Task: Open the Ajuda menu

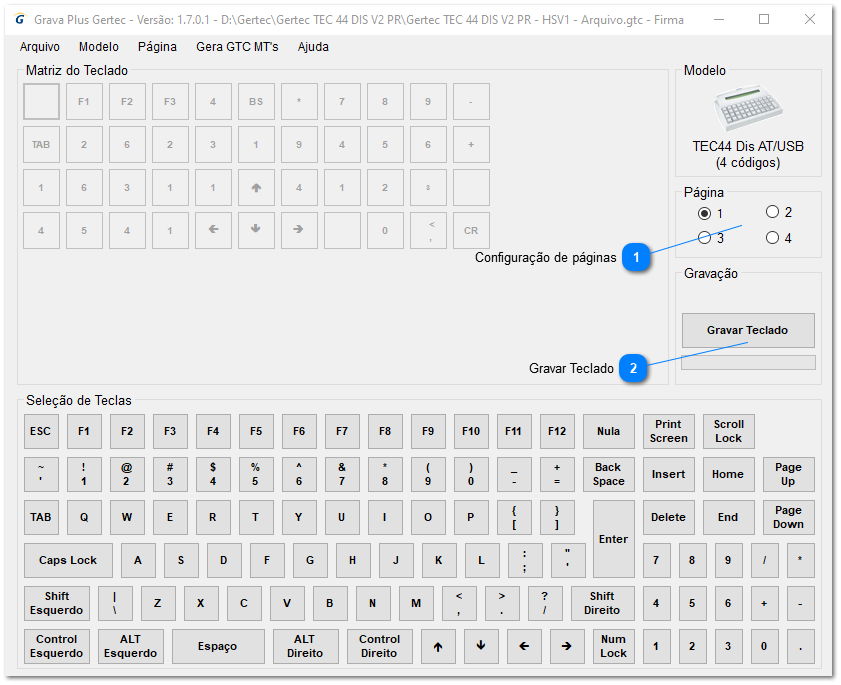Action: (313, 47)
